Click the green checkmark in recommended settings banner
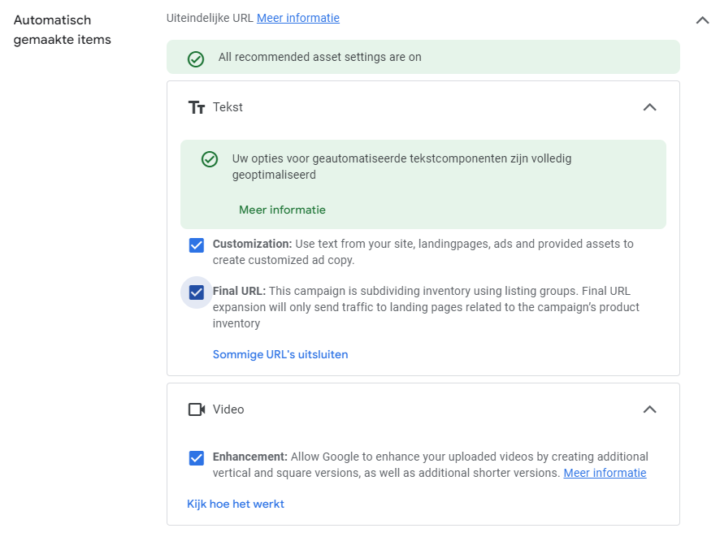The height and width of the screenshot is (537, 720). point(196,59)
